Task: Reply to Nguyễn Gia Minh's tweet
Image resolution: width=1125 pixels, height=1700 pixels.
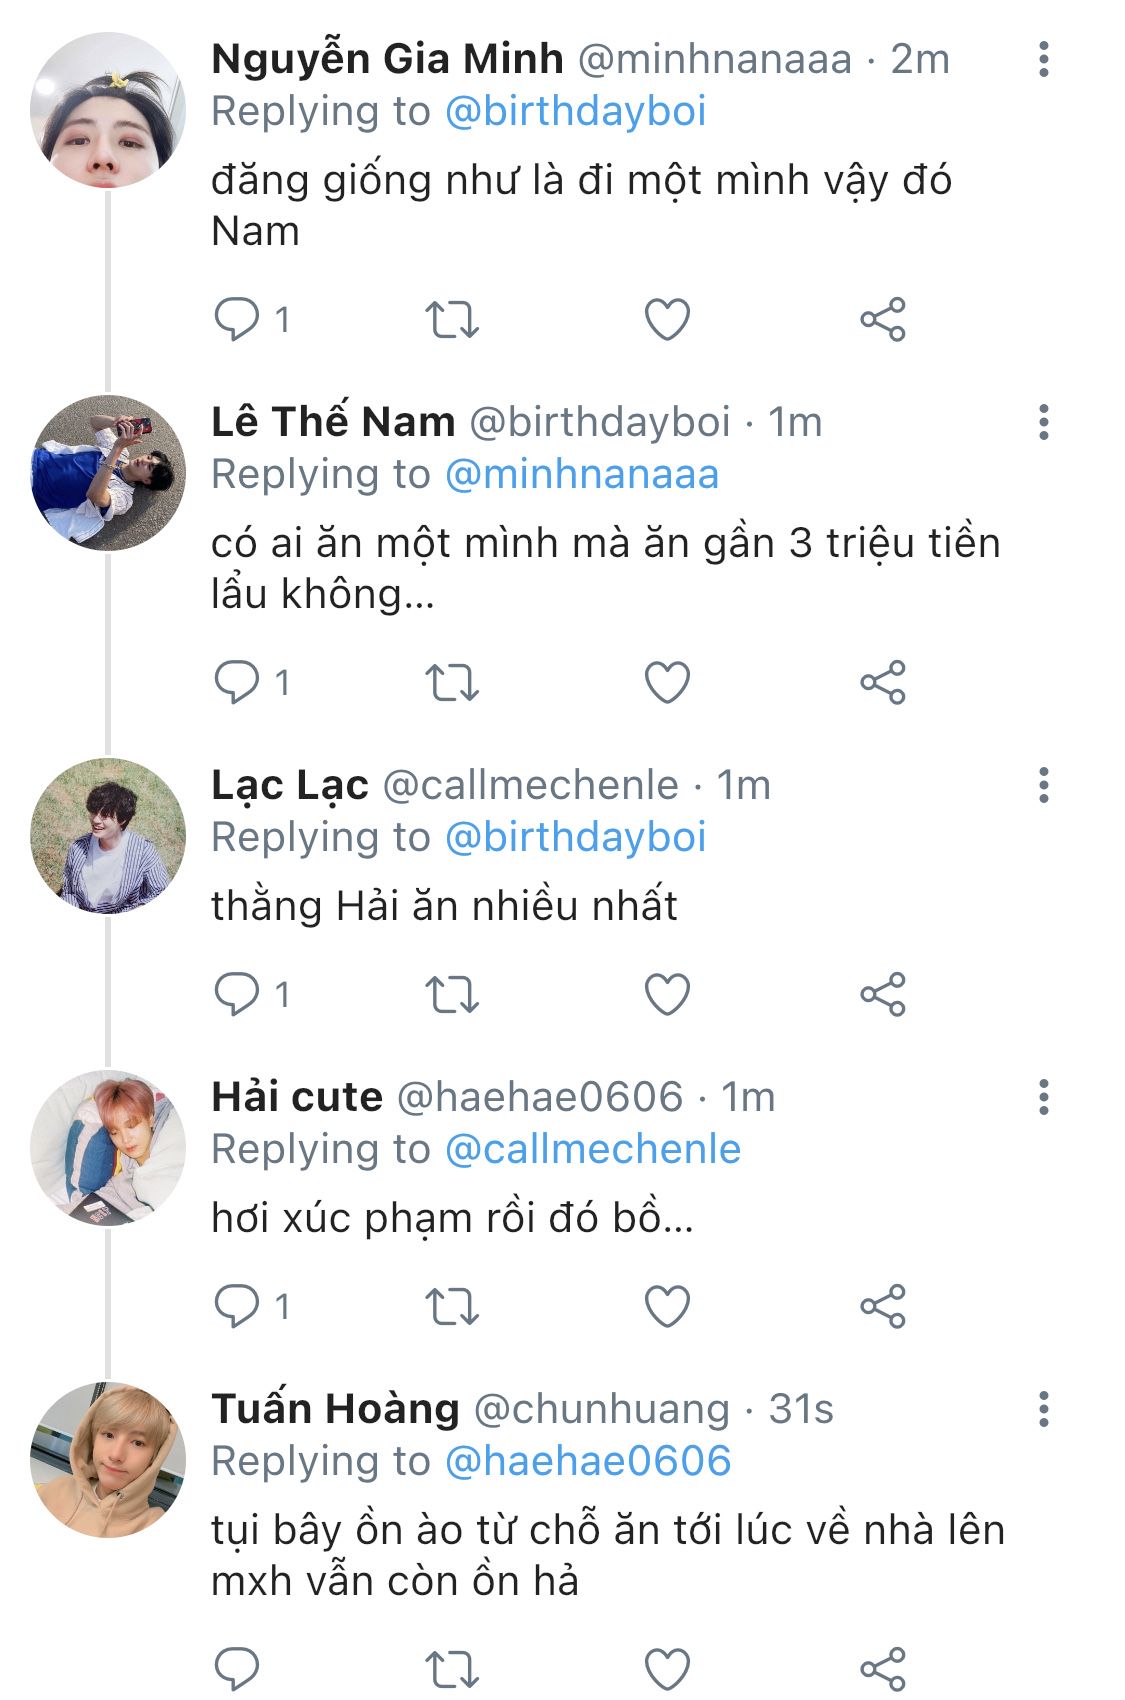Action: pyautogui.click(x=237, y=320)
